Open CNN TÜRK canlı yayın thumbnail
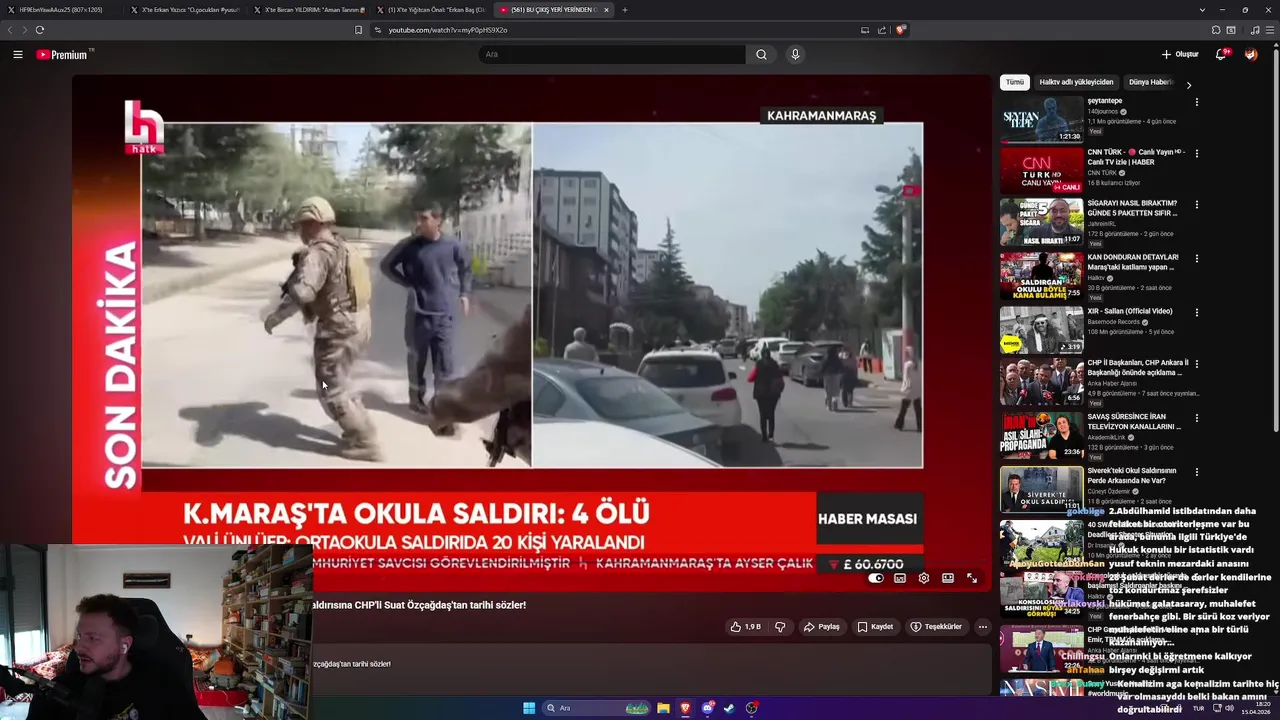The width and height of the screenshot is (1280, 720). 1042,170
